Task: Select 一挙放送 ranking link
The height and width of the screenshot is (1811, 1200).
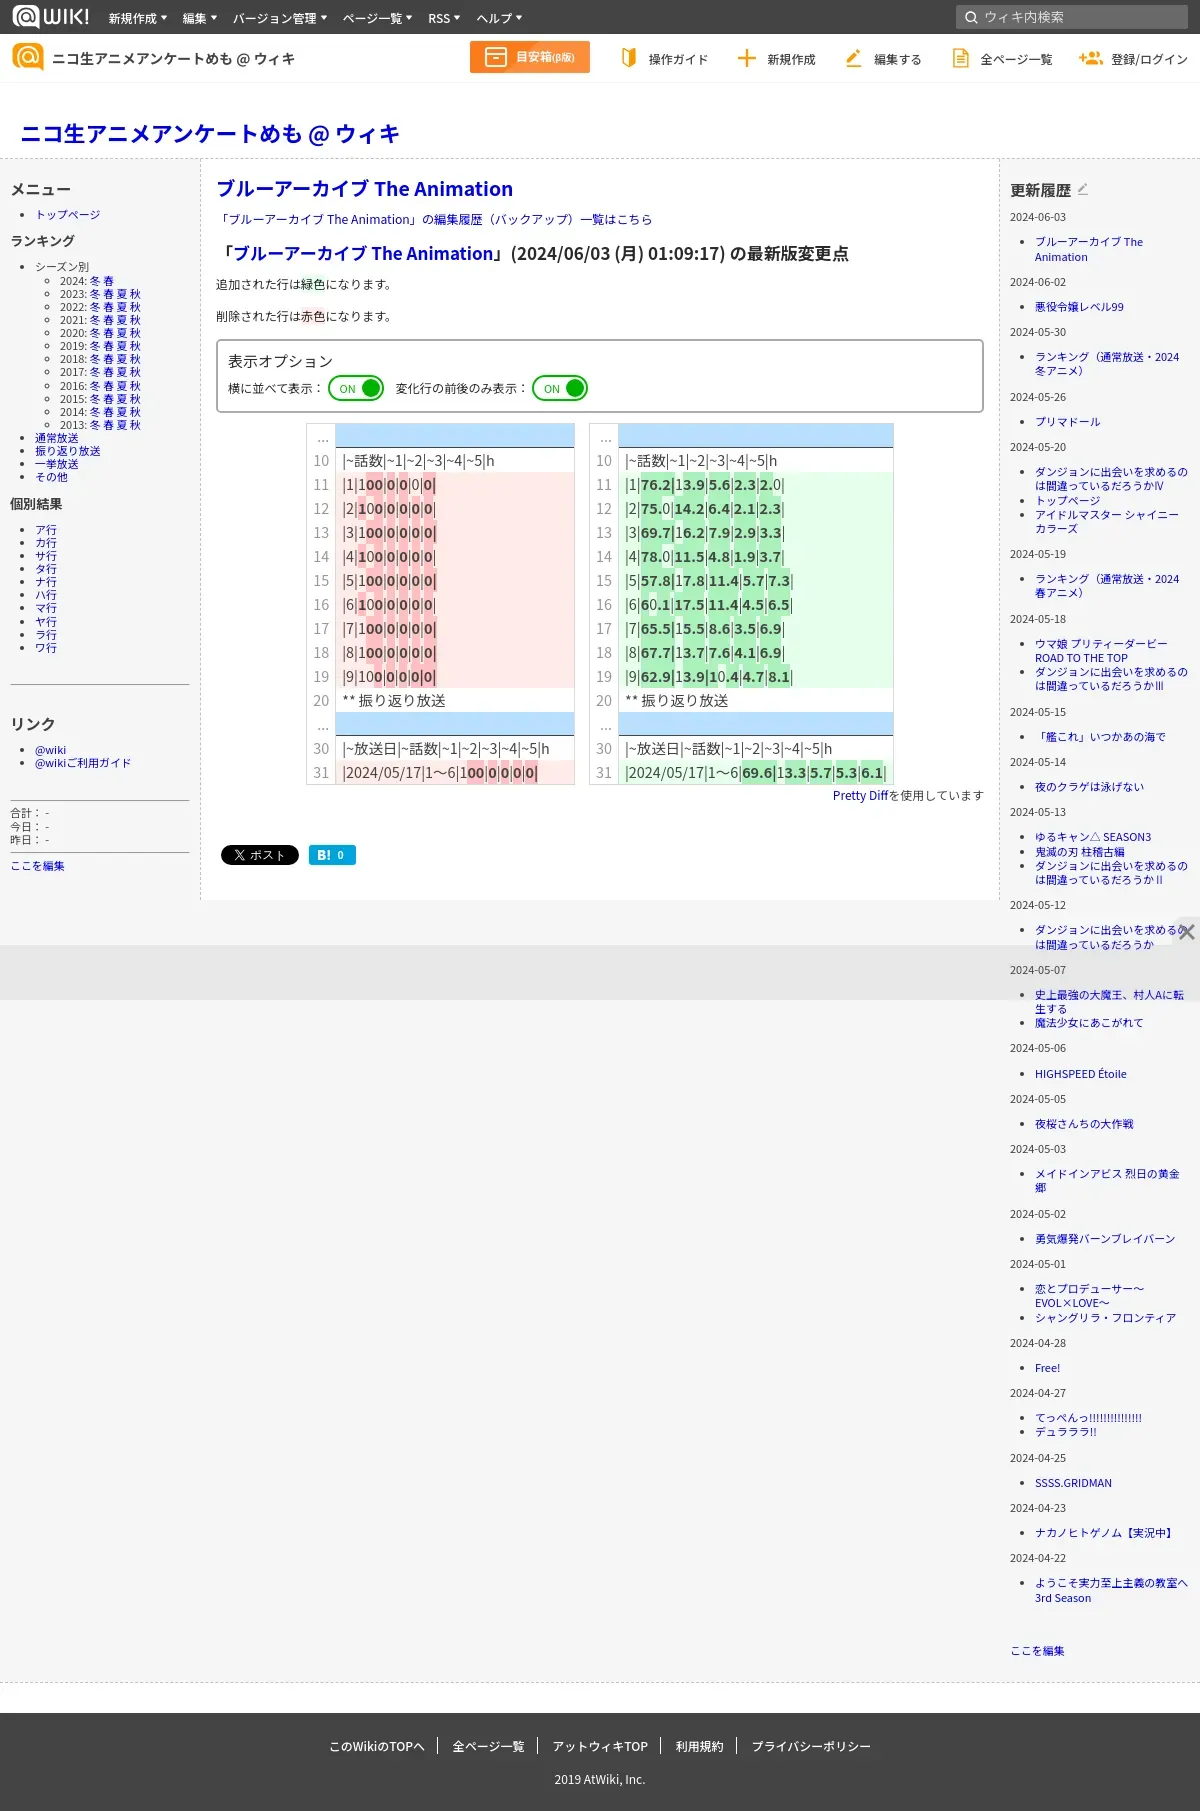Action: (x=56, y=464)
